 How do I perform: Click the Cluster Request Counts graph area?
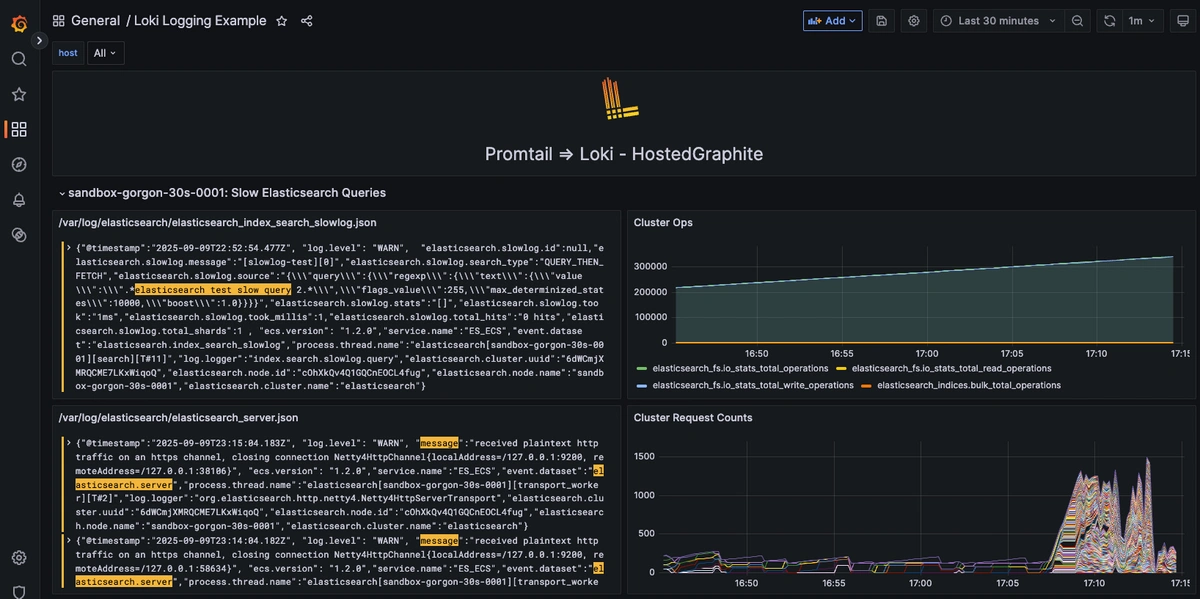pos(920,510)
